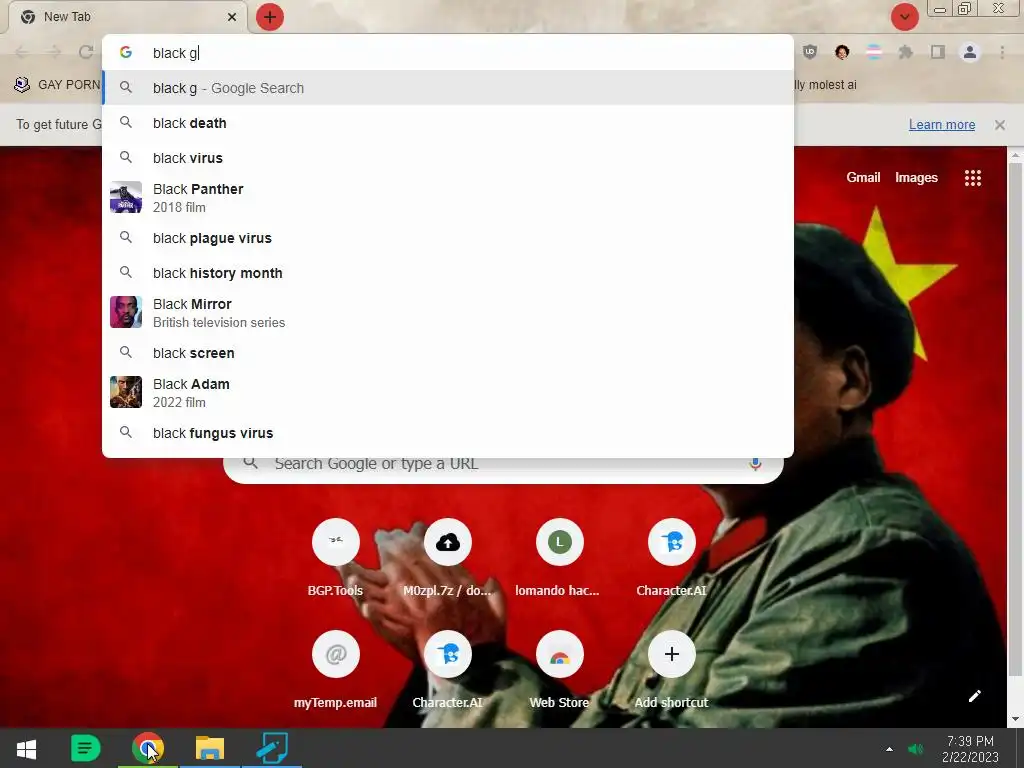The image size is (1024, 768).
Task: Open the BGP.Tools shortcut
Action: point(336,556)
